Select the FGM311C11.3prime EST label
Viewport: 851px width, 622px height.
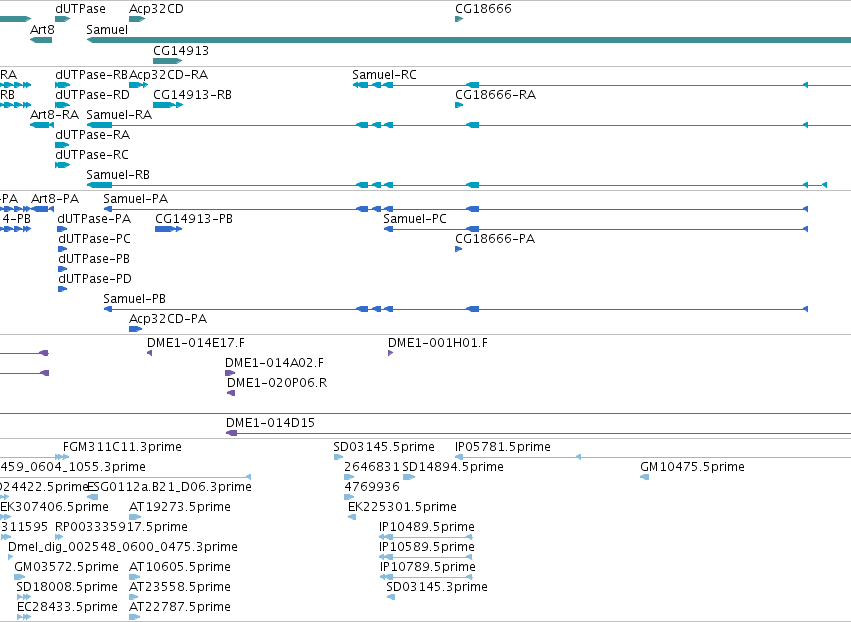coord(122,447)
